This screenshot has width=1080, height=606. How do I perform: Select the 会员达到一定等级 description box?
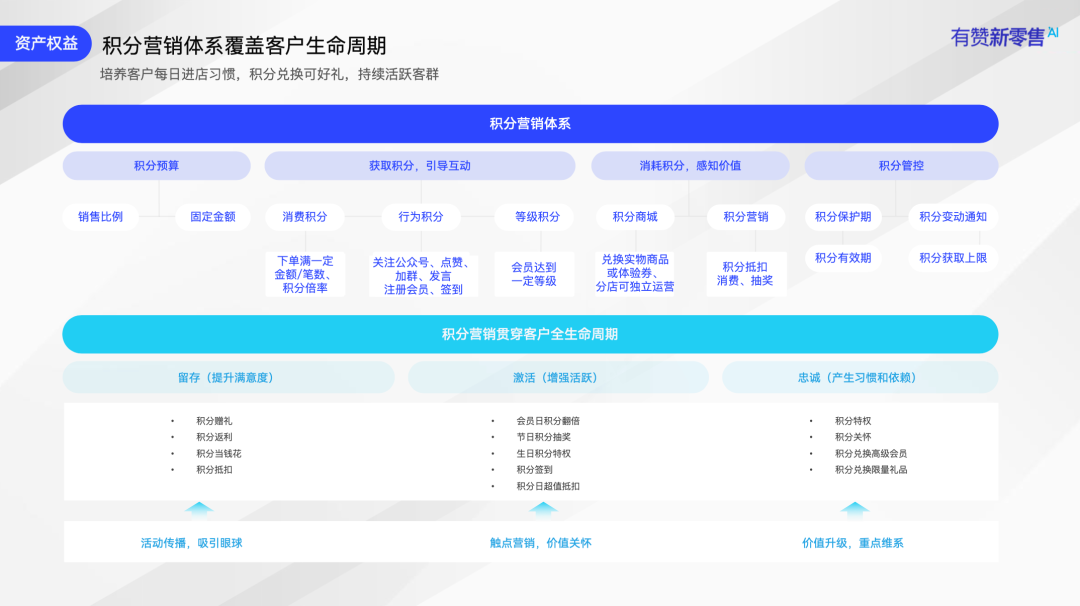[x=534, y=274]
